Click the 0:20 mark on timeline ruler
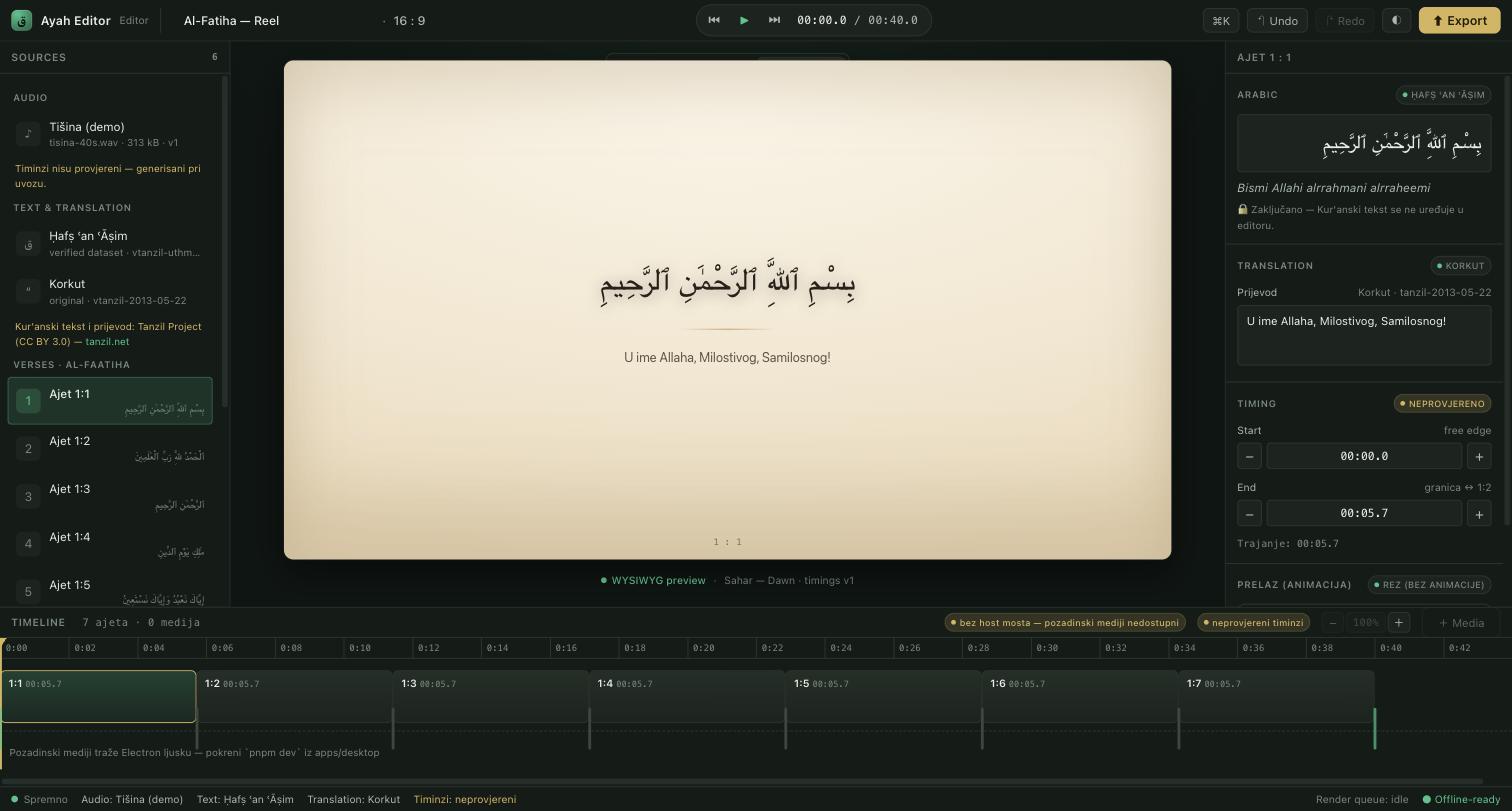The height and width of the screenshot is (811, 1512). click(703, 648)
